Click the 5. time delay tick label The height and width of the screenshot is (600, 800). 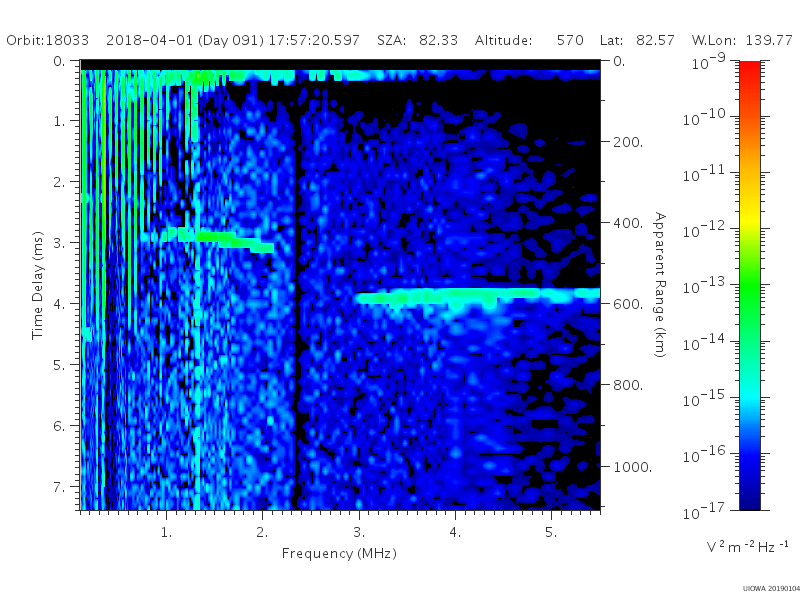tap(59, 365)
